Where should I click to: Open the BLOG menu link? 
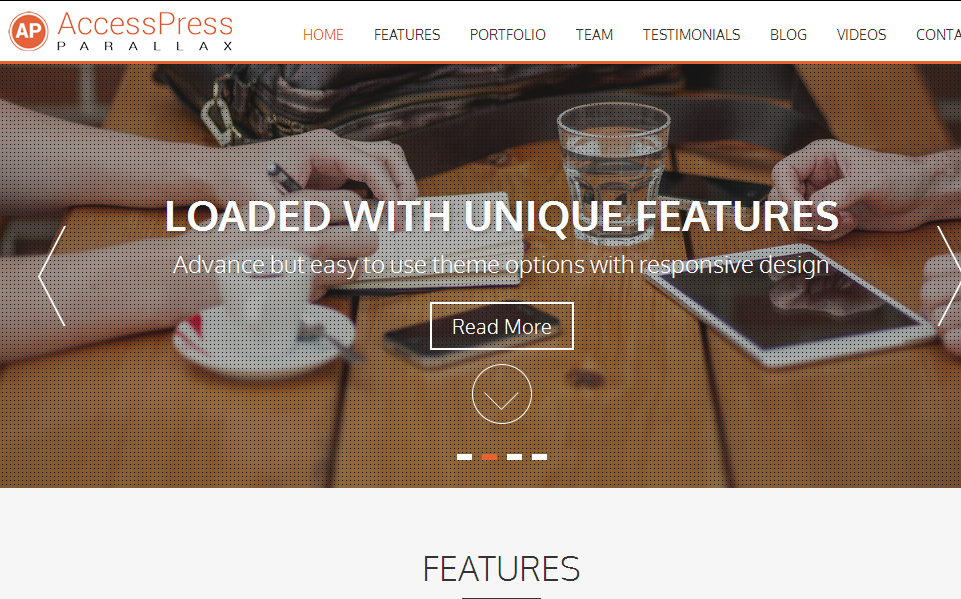coord(788,35)
